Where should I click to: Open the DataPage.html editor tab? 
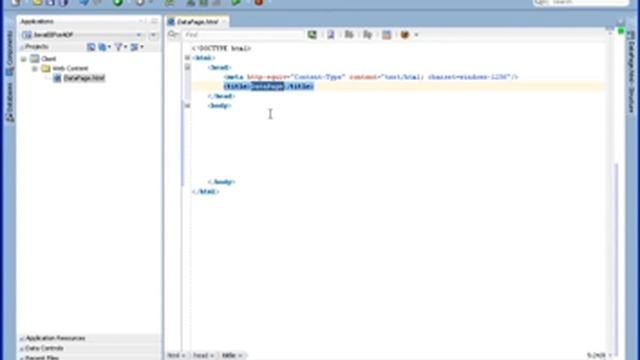(198, 22)
